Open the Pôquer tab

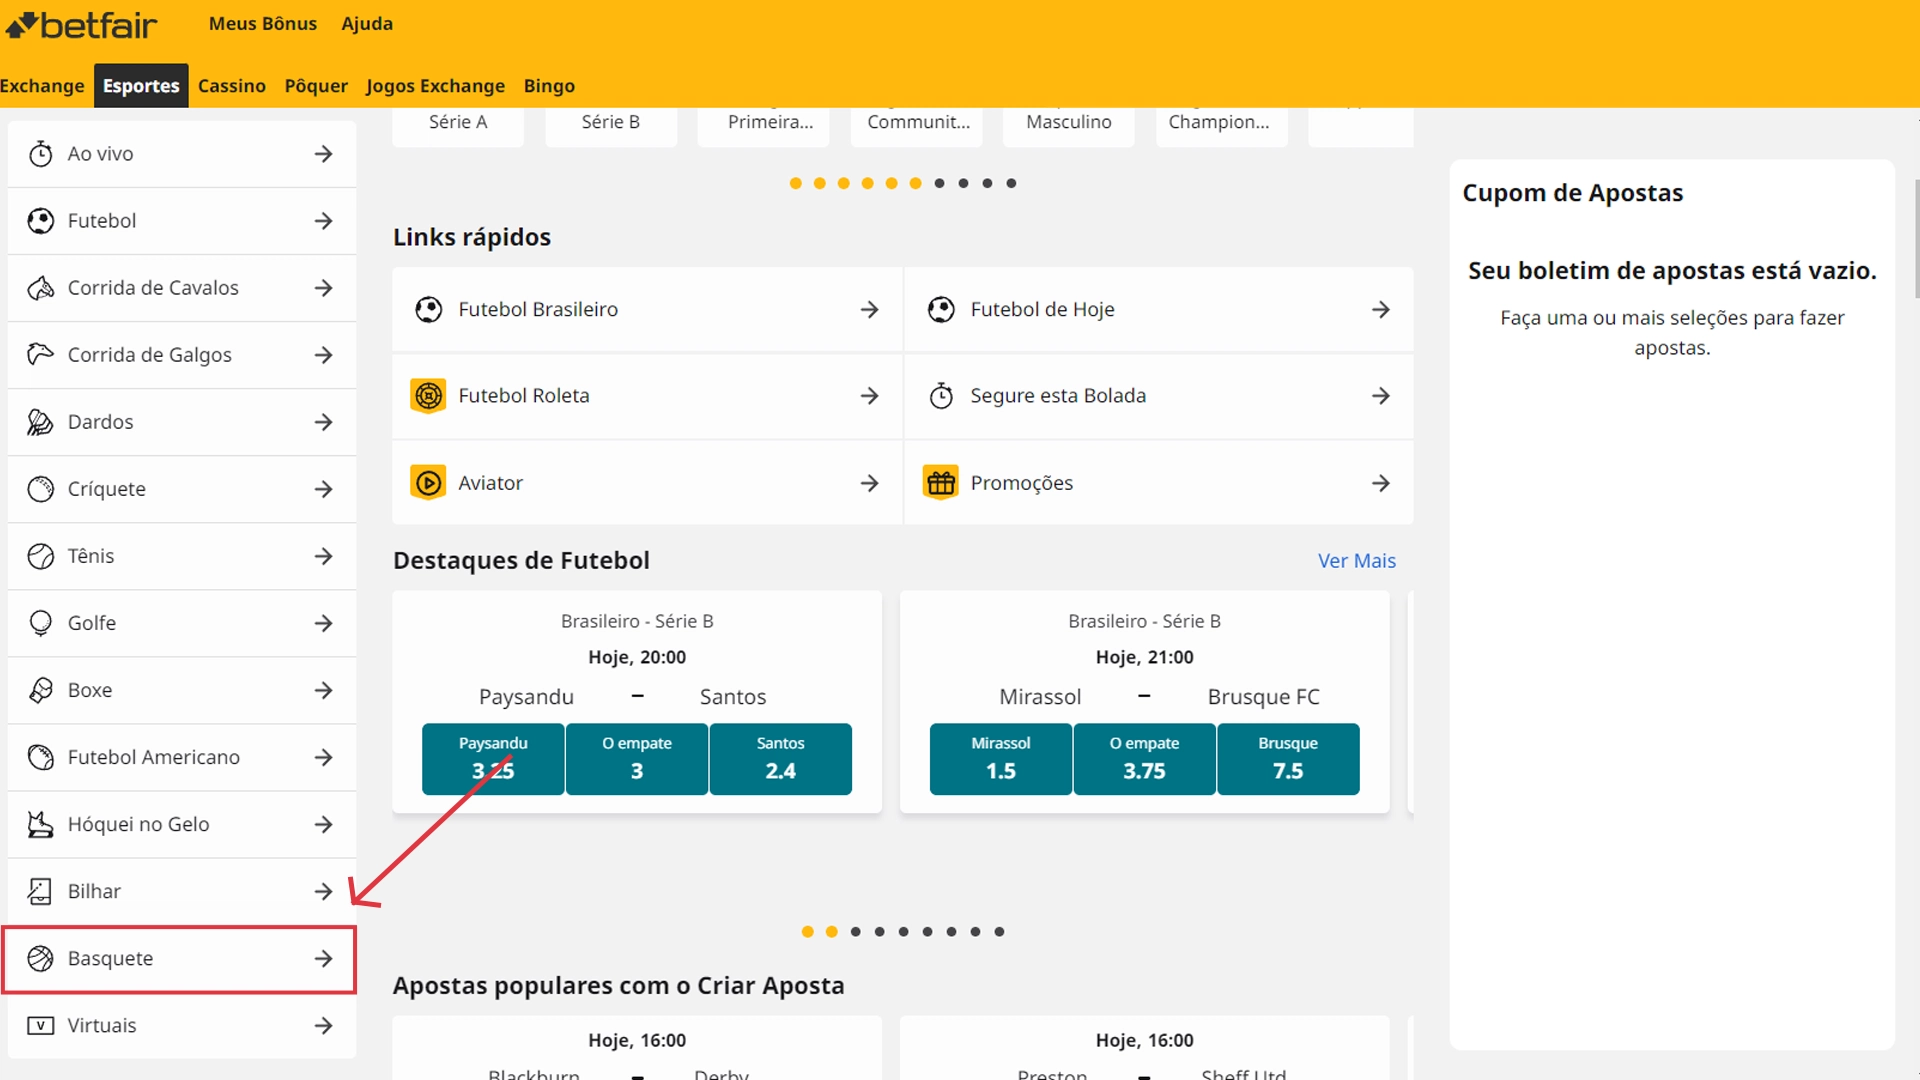pyautogui.click(x=316, y=86)
